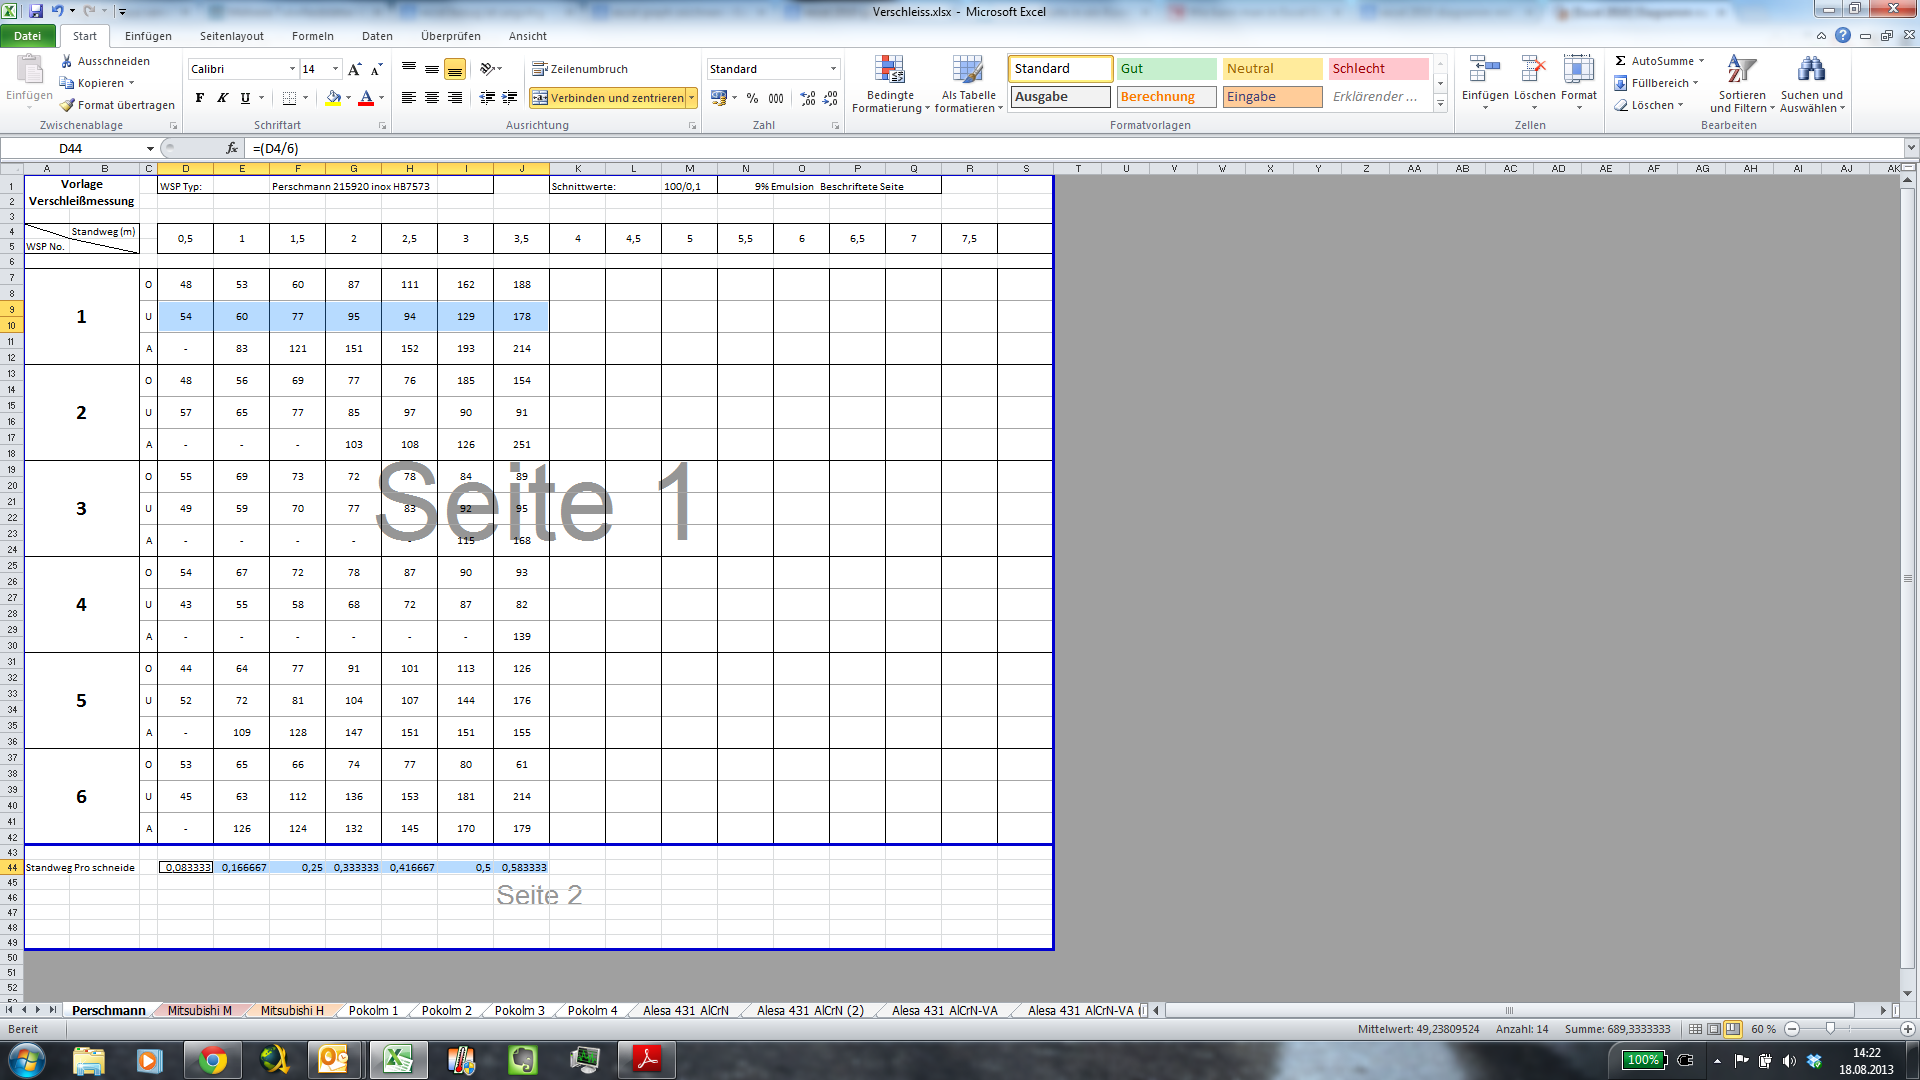Click the Ausschneiden scissors icon
1920x1080 pixels.
[67, 61]
